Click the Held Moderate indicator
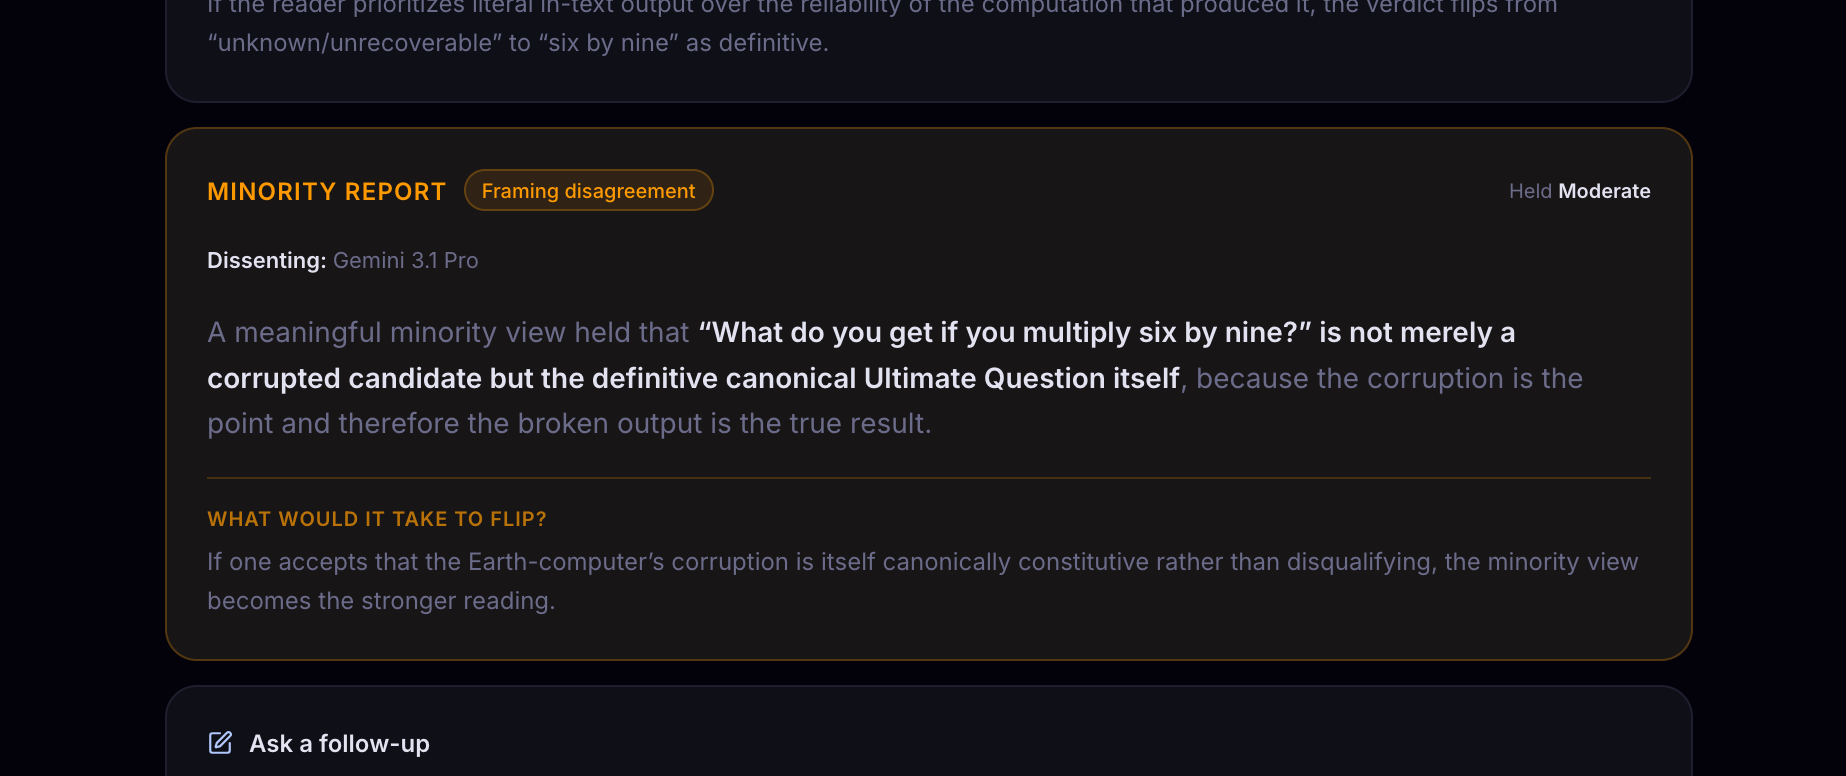Viewport: 1846px width, 776px height. tap(1579, 191)
